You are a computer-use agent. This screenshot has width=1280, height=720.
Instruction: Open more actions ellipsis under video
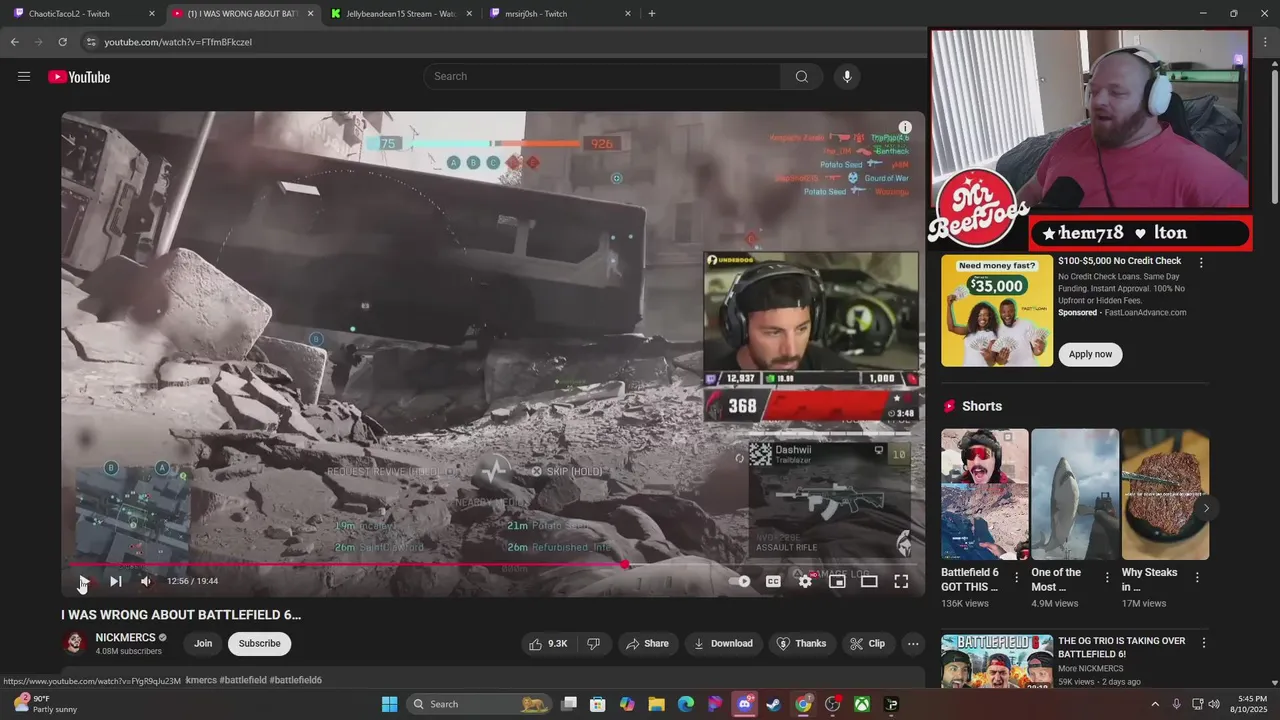point(913,644)
